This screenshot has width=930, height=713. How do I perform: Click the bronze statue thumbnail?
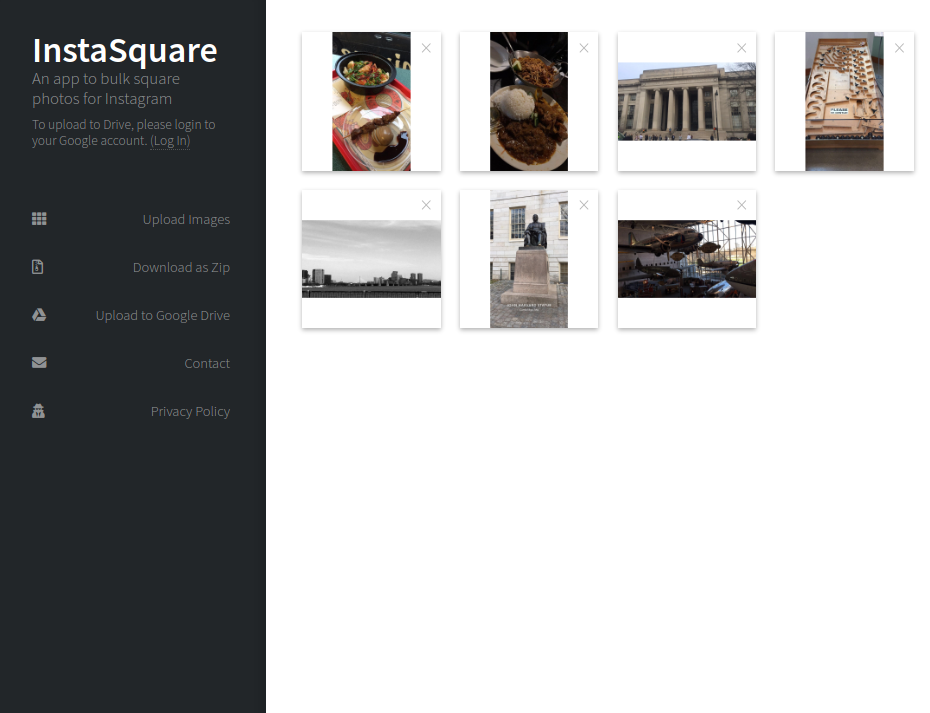point(528,258)
